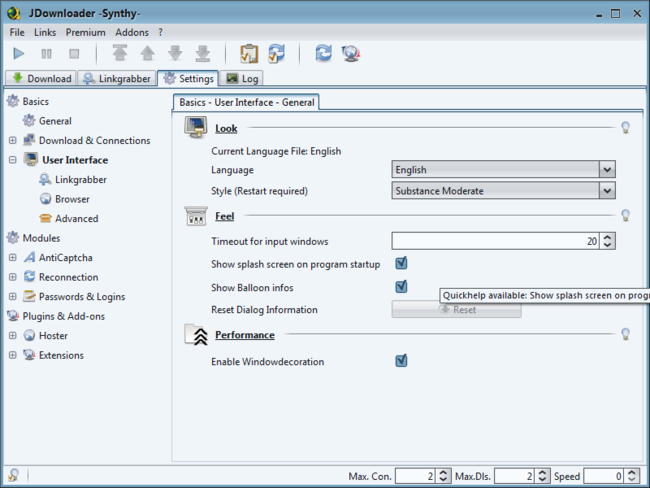Click the status bar icon at bottom left
The image size is (650, 488).
click(14, 475)
